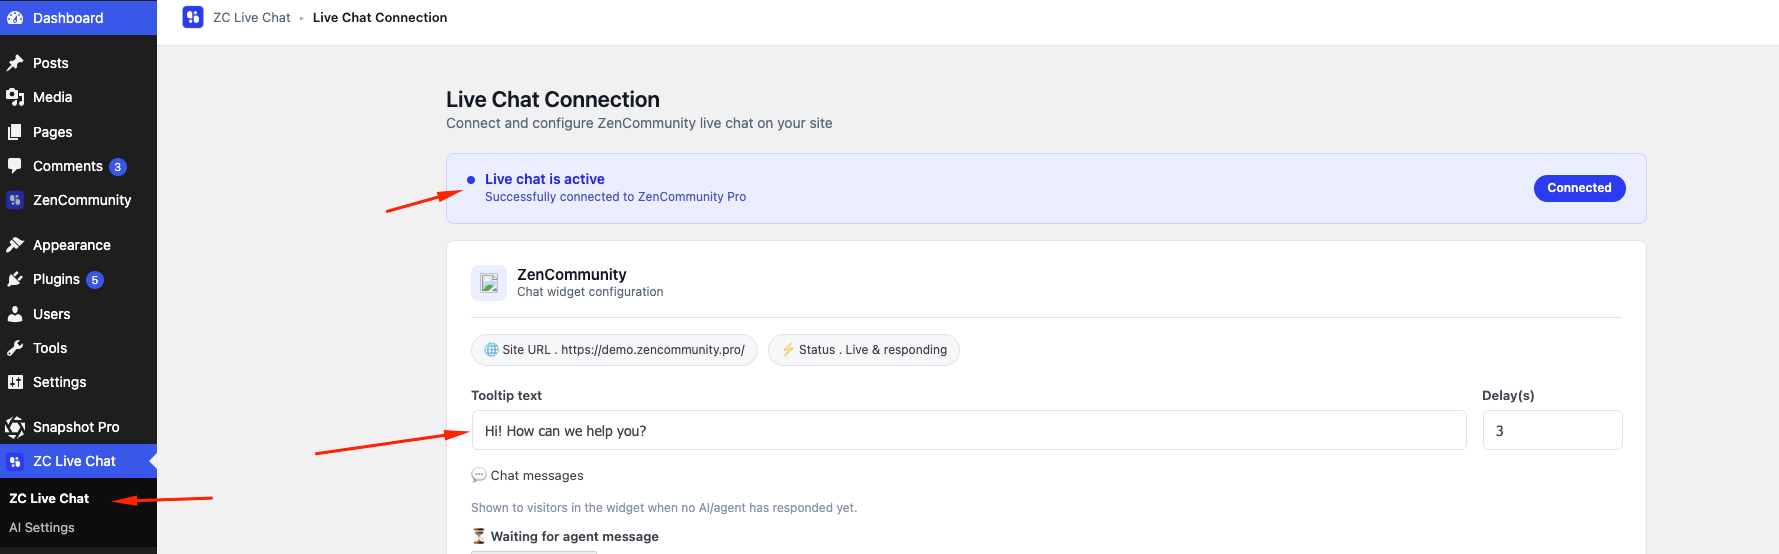Click the "Waiting for agent message" label
The height and width of the screenshot is (554, 1779).
pos(574,537)
